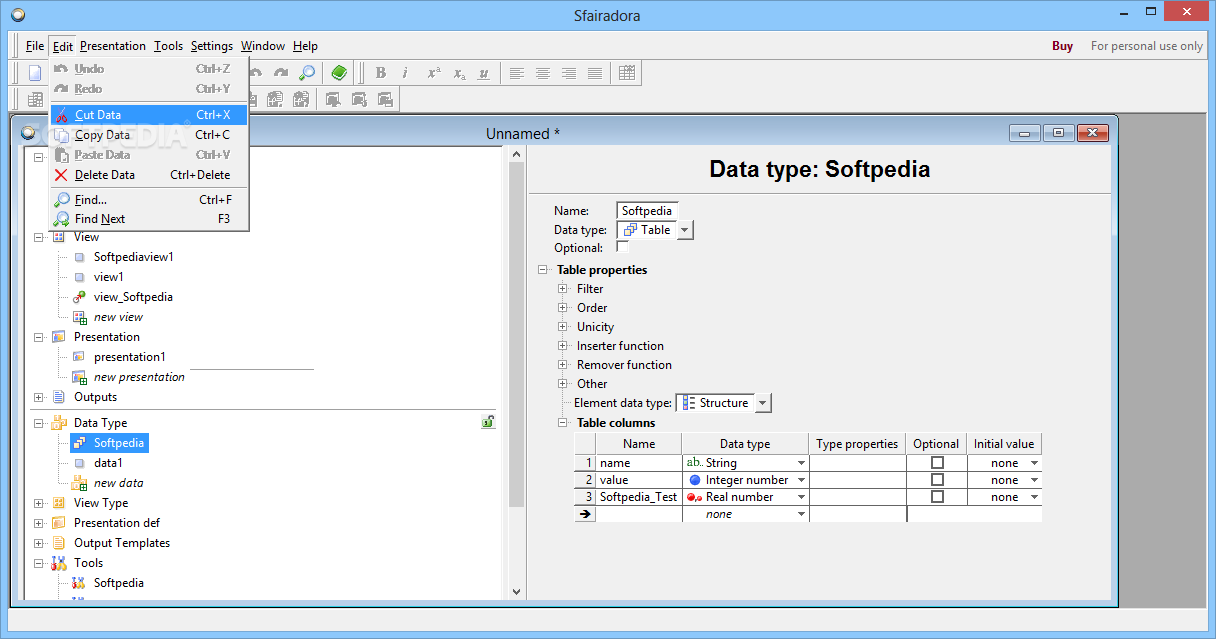Click the magnifier search toolbar icon

pyautogui.click(x=308, y=73)
